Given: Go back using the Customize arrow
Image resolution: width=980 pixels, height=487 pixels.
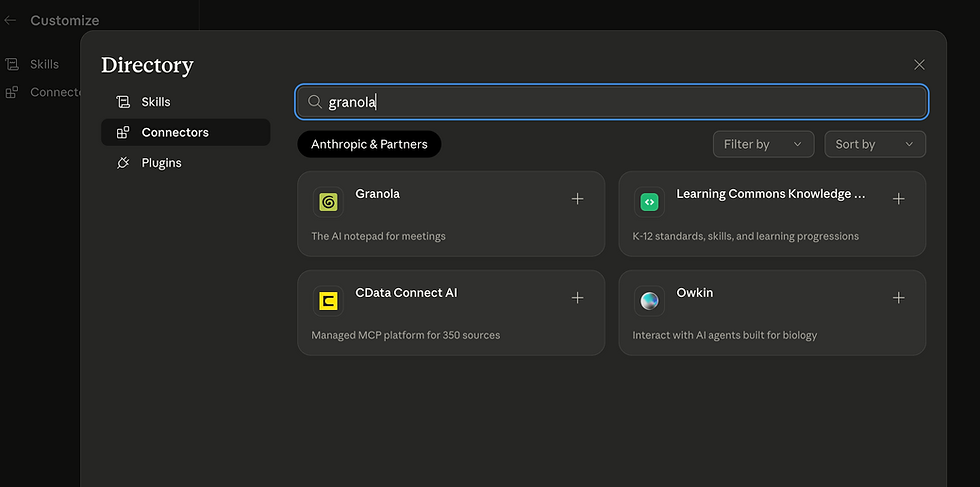Looking at the screenshot, I should coord(10,20).
